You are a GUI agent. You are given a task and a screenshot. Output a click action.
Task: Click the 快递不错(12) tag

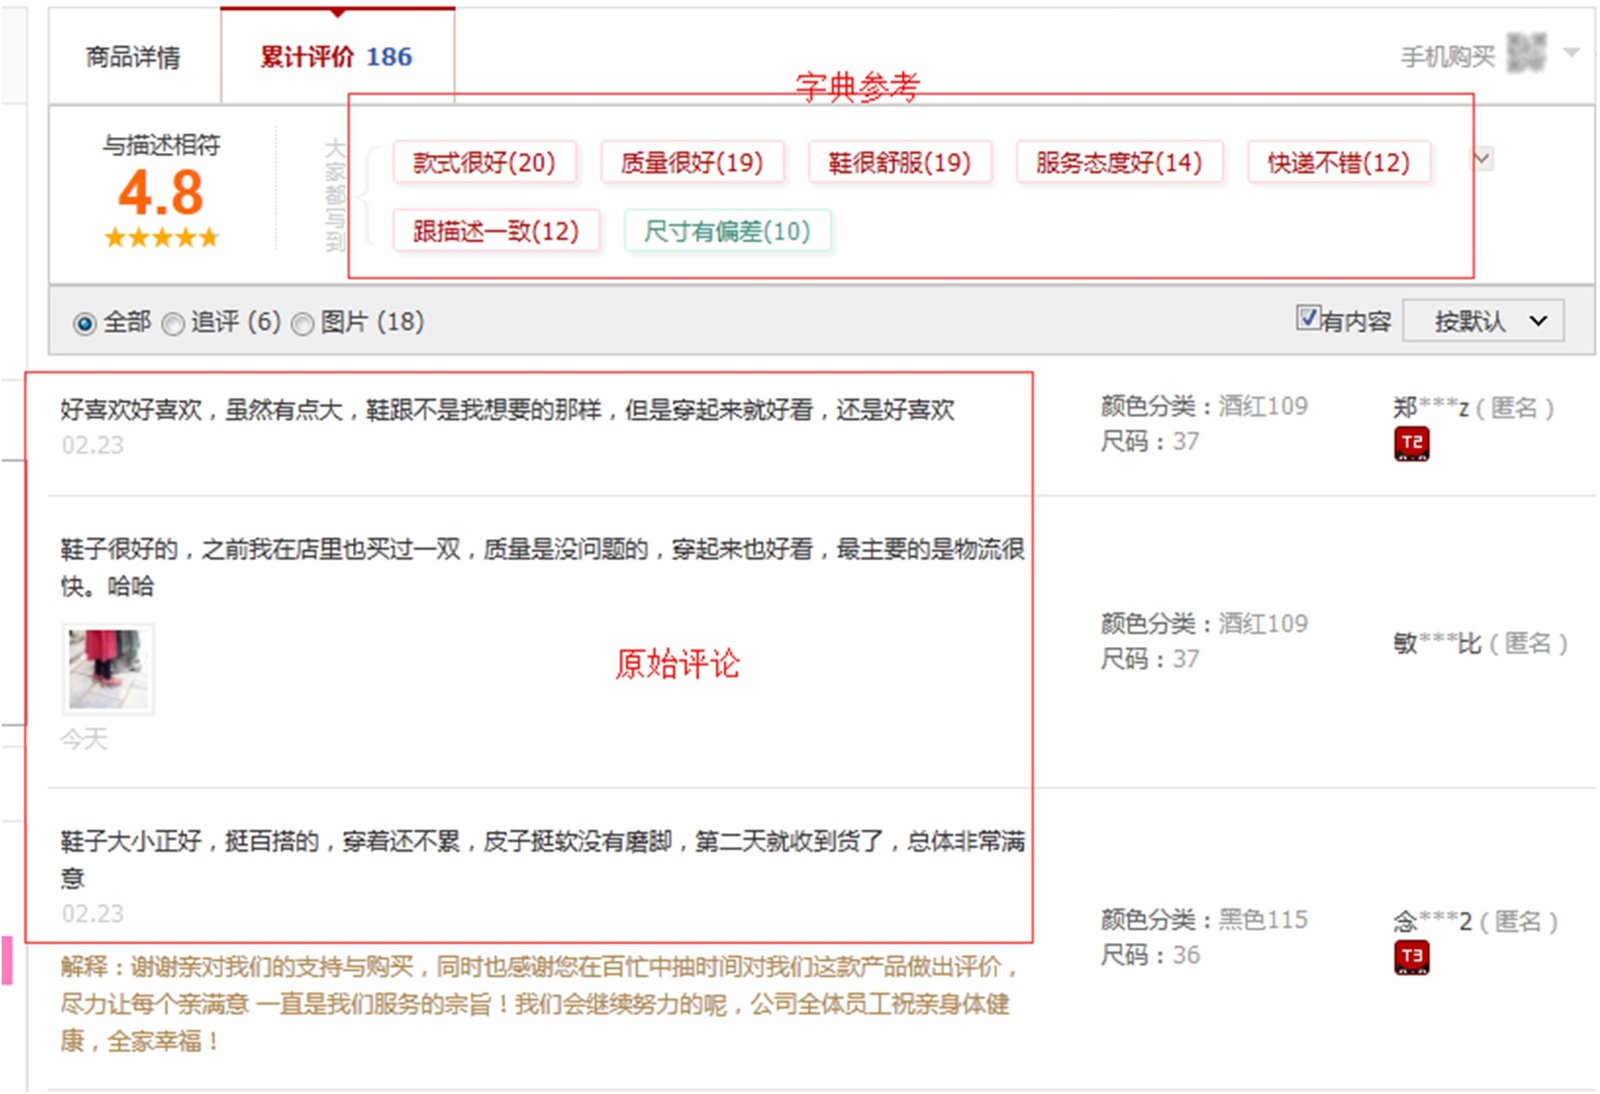(x=1338, y=162)
